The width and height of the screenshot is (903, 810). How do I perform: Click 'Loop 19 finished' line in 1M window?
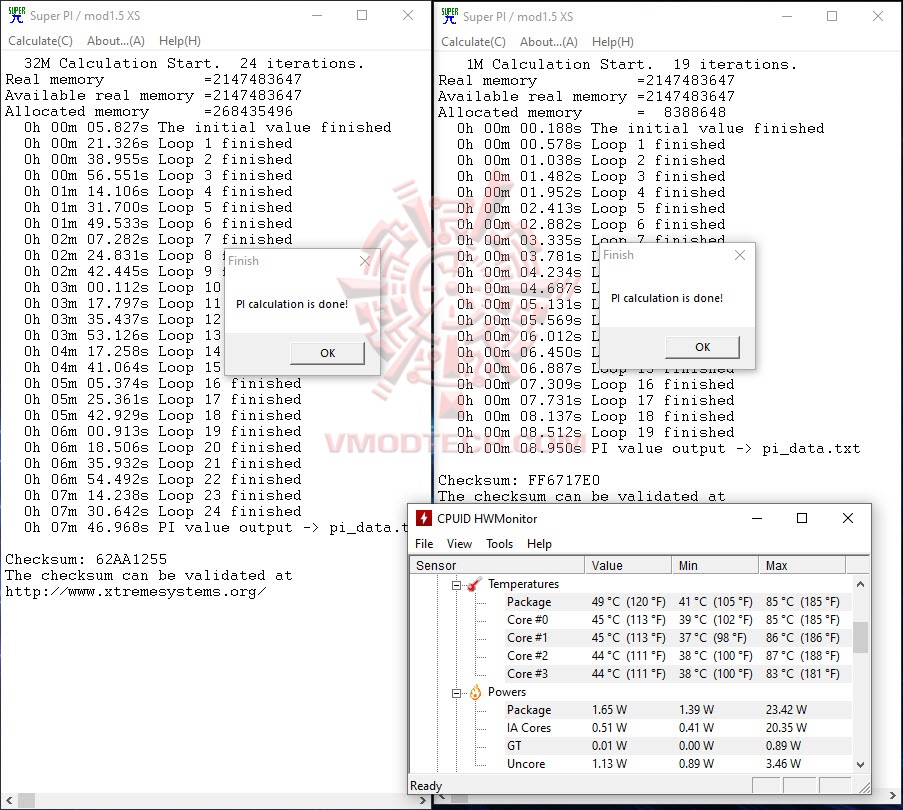[595, 432]
